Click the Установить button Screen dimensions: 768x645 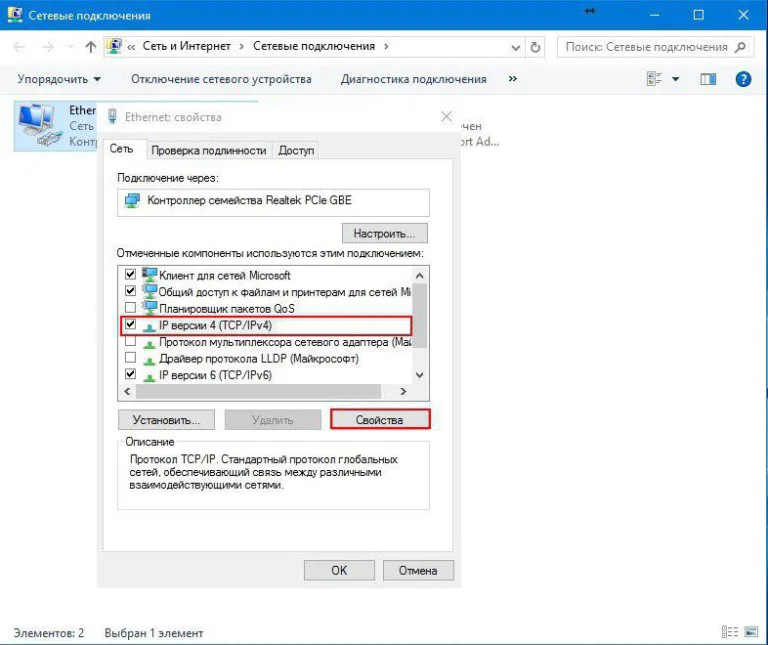coord(166,420)
